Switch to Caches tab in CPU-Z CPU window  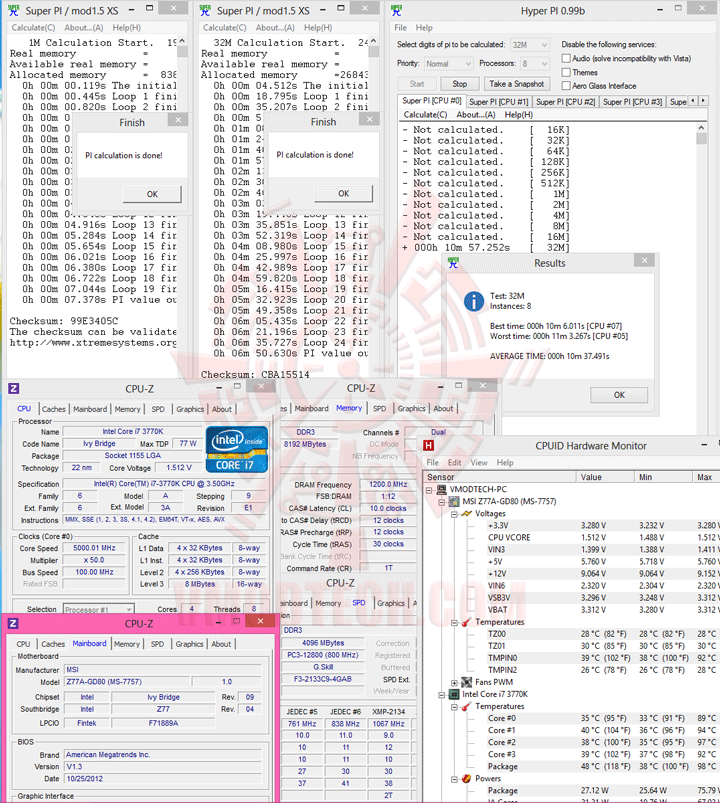[53, 409]
